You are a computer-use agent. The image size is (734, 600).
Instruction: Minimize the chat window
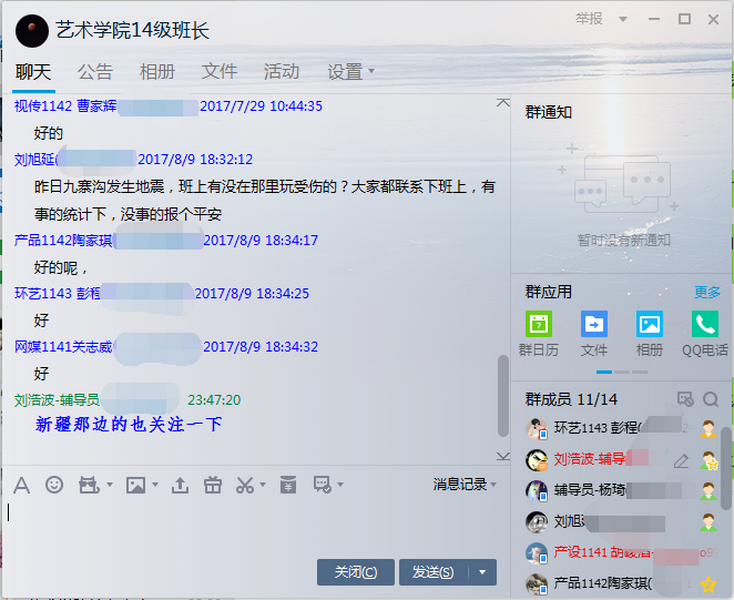654,19
